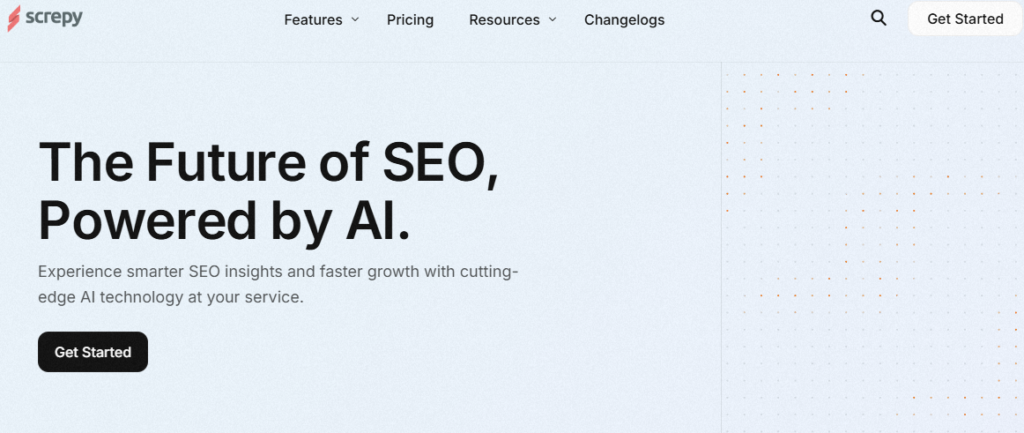The height and width of the screenshot is (433, 1024).
Task: Expand the Resources dropdown chevron
Action: point(552,20)
